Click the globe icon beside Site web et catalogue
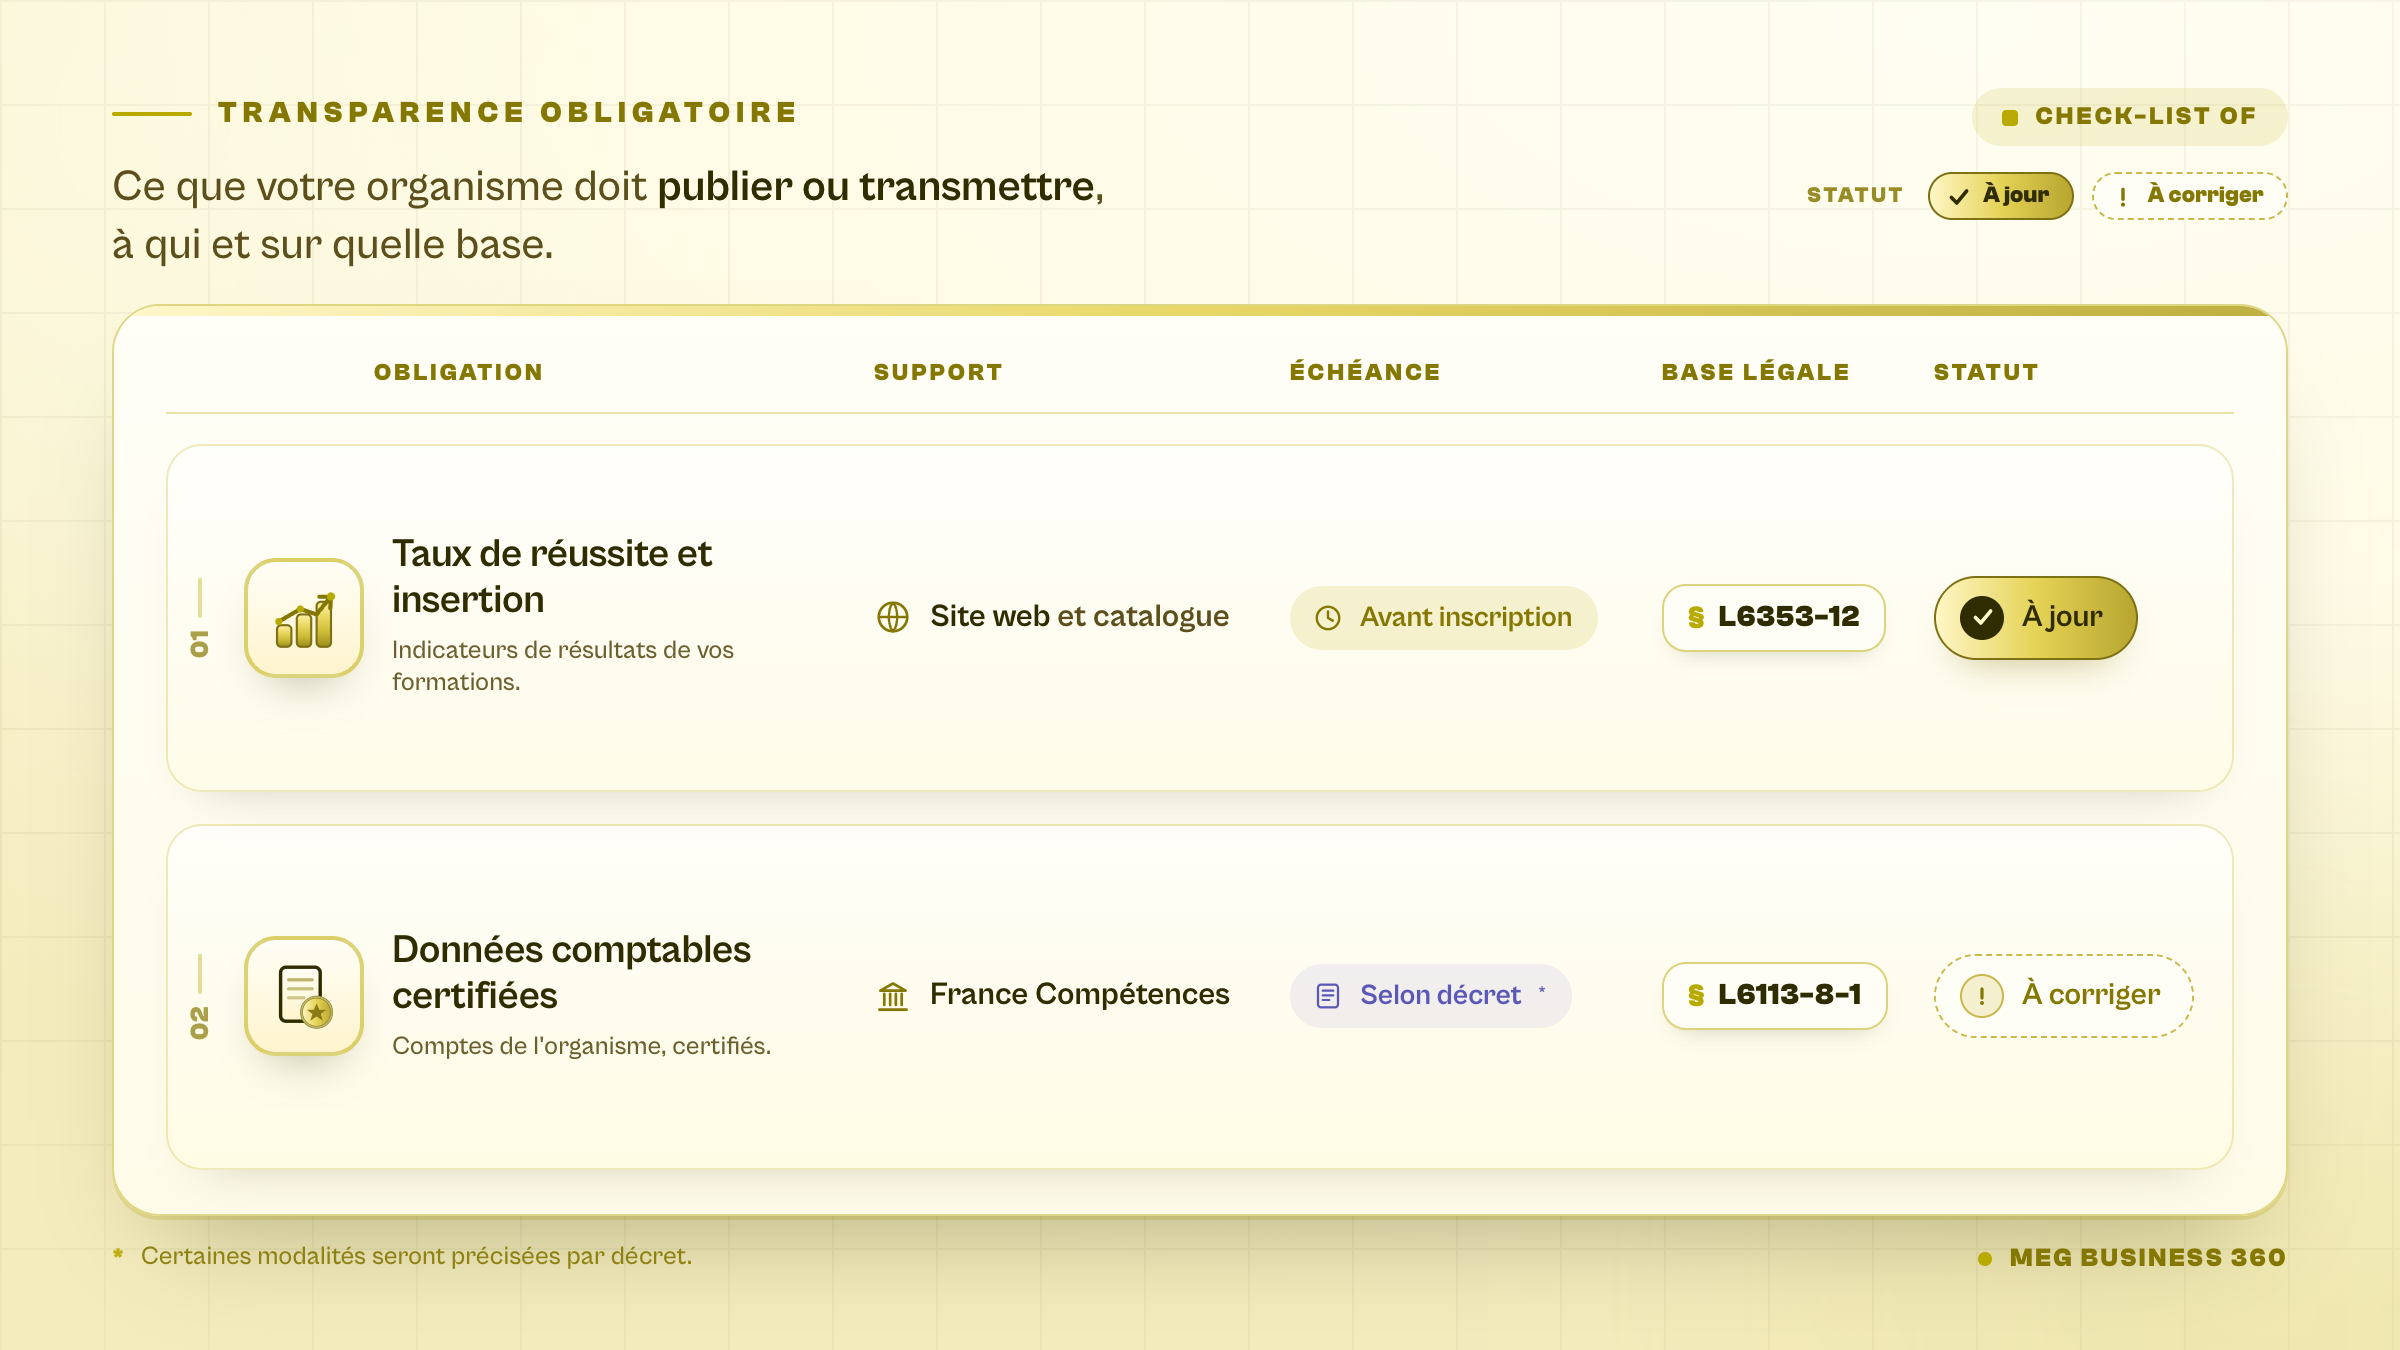The height and width of the screenshot is (1350, 2400). [893, 617]
